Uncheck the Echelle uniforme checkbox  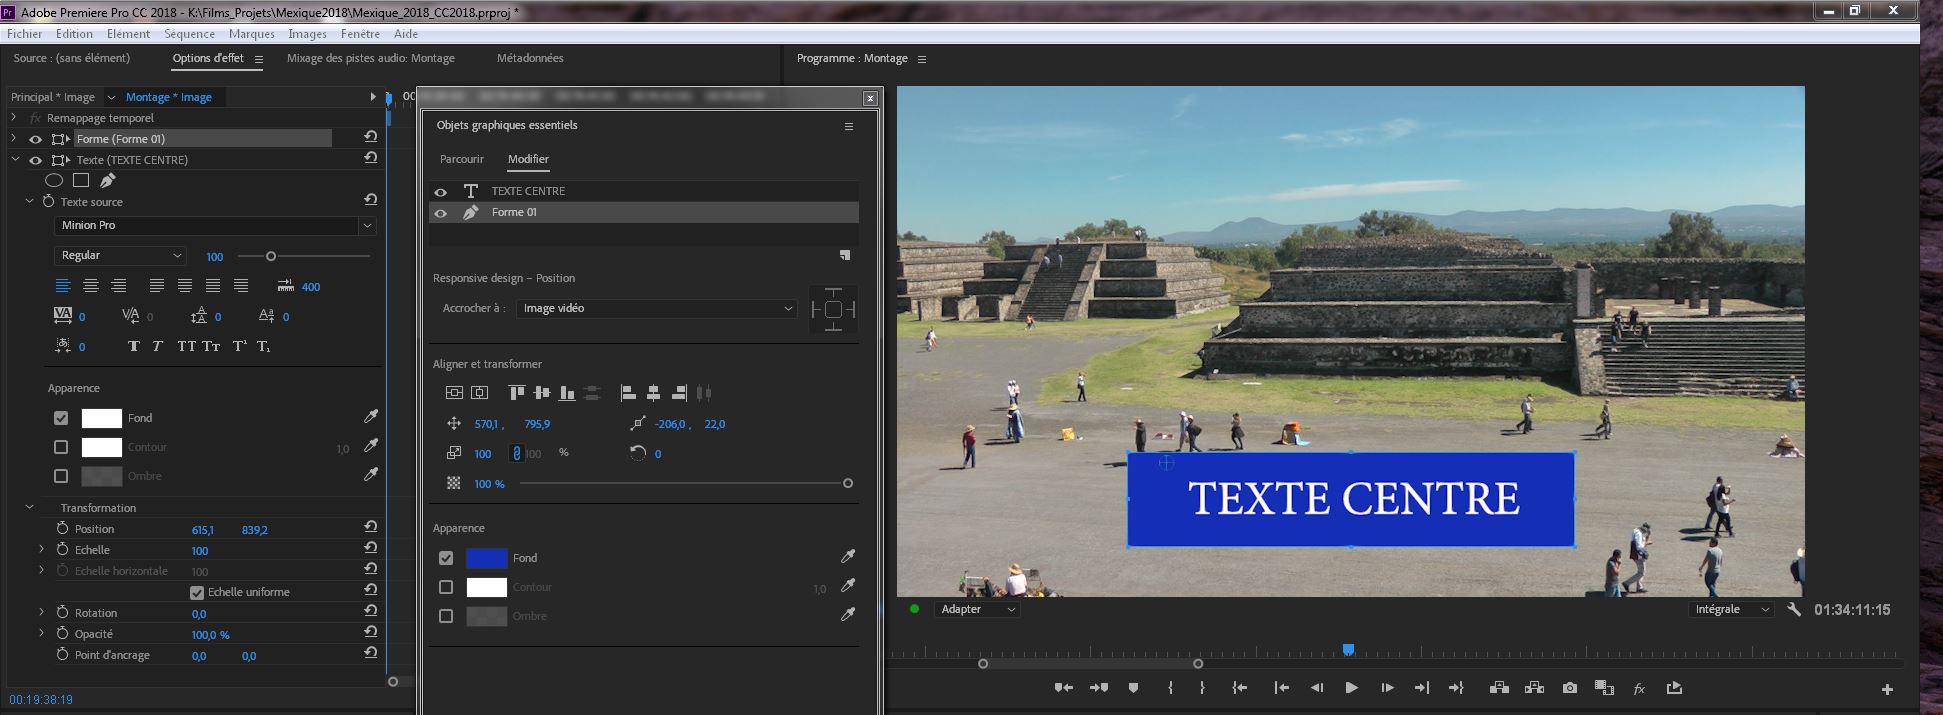point(197,592)
